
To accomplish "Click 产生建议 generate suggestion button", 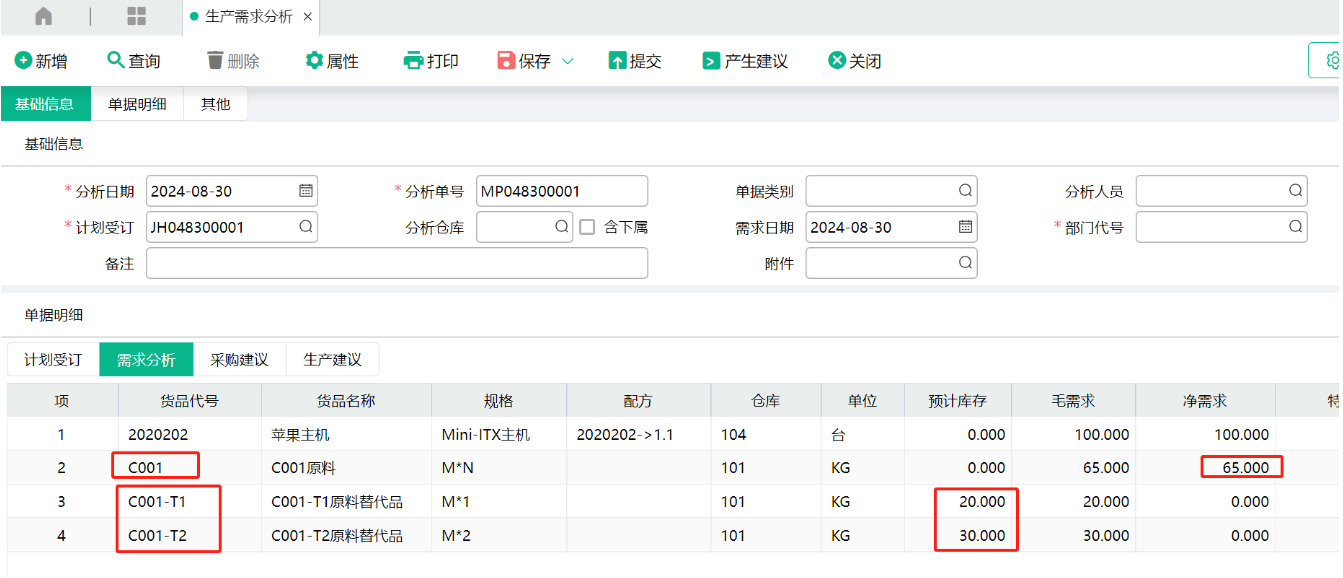I will pos(745,61).
